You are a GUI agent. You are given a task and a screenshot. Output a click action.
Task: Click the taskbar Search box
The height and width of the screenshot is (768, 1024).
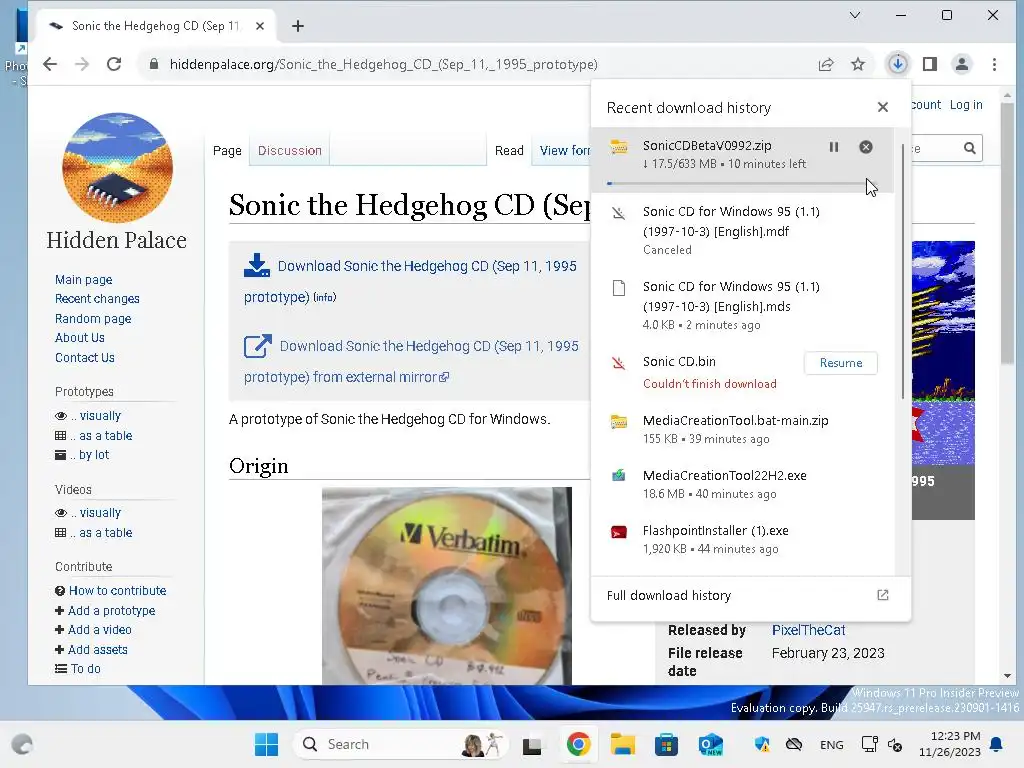400,744
